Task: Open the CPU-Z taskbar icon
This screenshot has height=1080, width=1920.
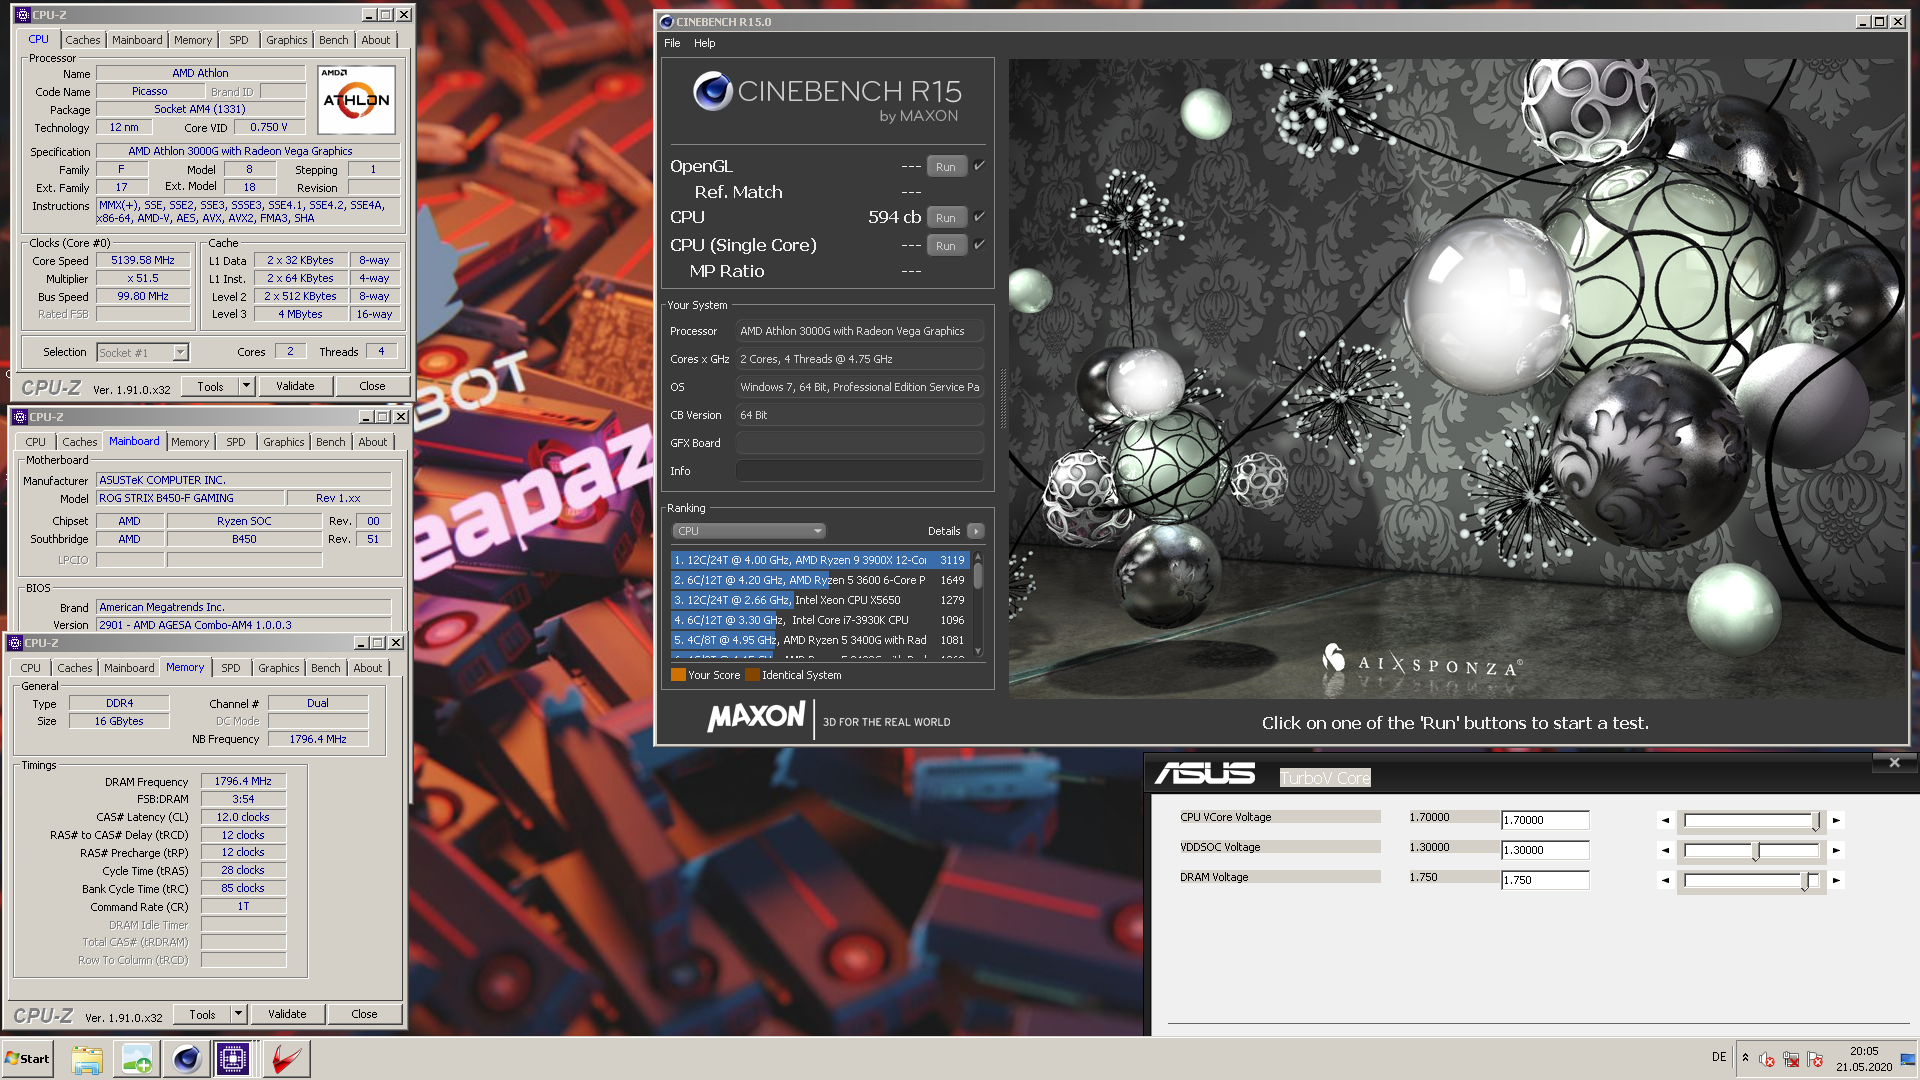Action: click(x=233, y=1059)
